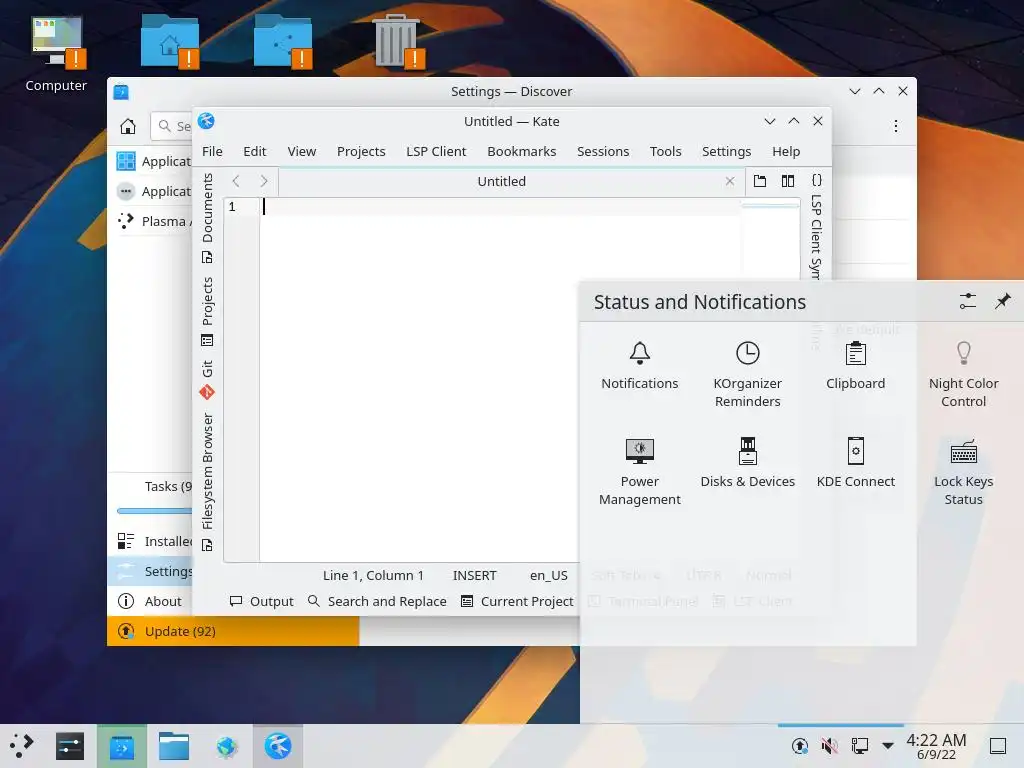1024x768 pixels.
Task: Show the Output panel in Kate
Action: click(262, 601)
